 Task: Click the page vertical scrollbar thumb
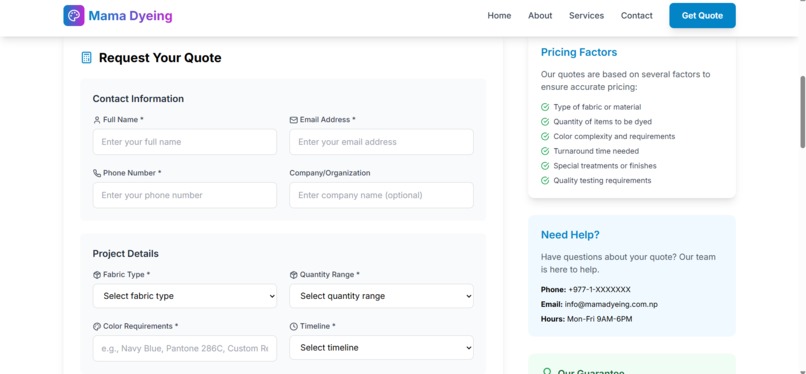tap(802, 112)
